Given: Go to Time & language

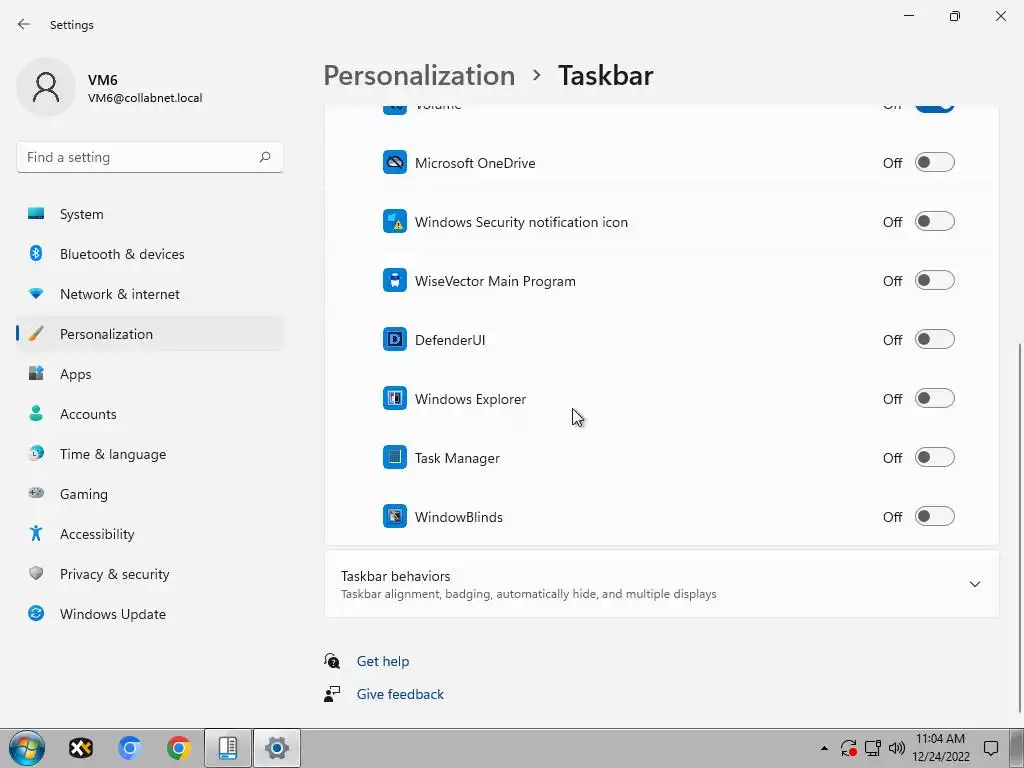Looking at the screenshot, I should [x=150, y=454].
